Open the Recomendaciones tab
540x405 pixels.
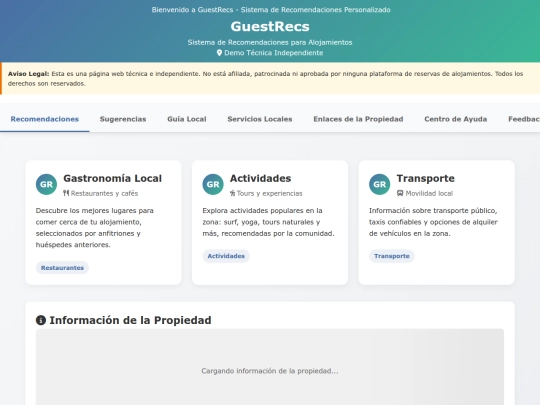point(45,119)
